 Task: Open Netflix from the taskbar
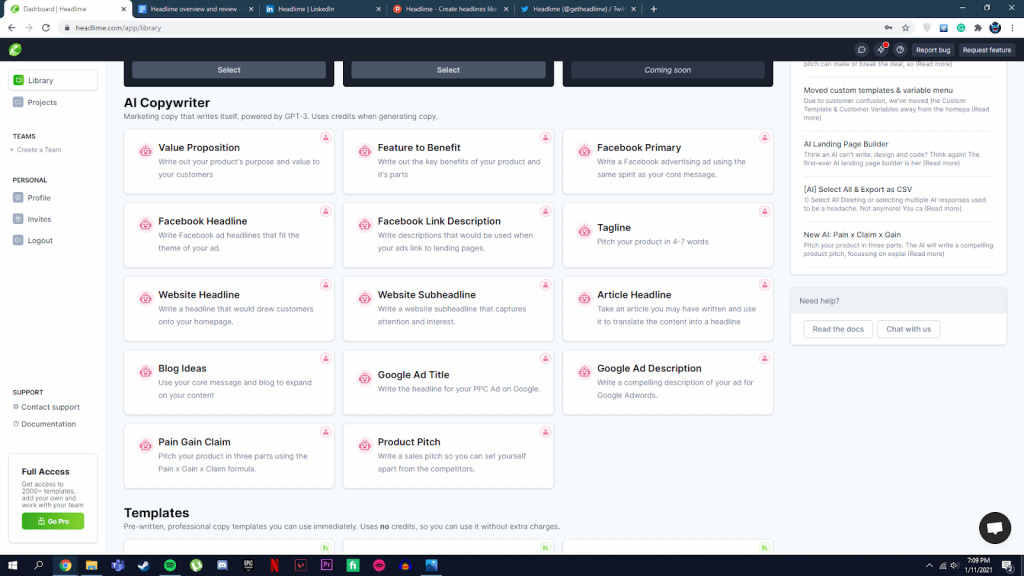pos(274,566)
